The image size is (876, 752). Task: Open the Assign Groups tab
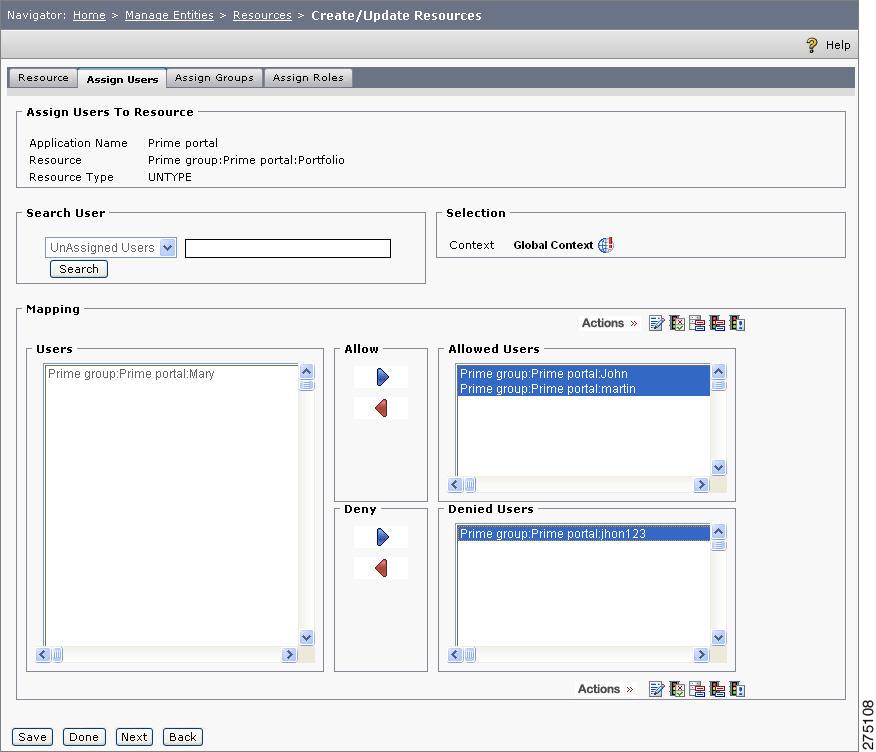tap(215, 78)
